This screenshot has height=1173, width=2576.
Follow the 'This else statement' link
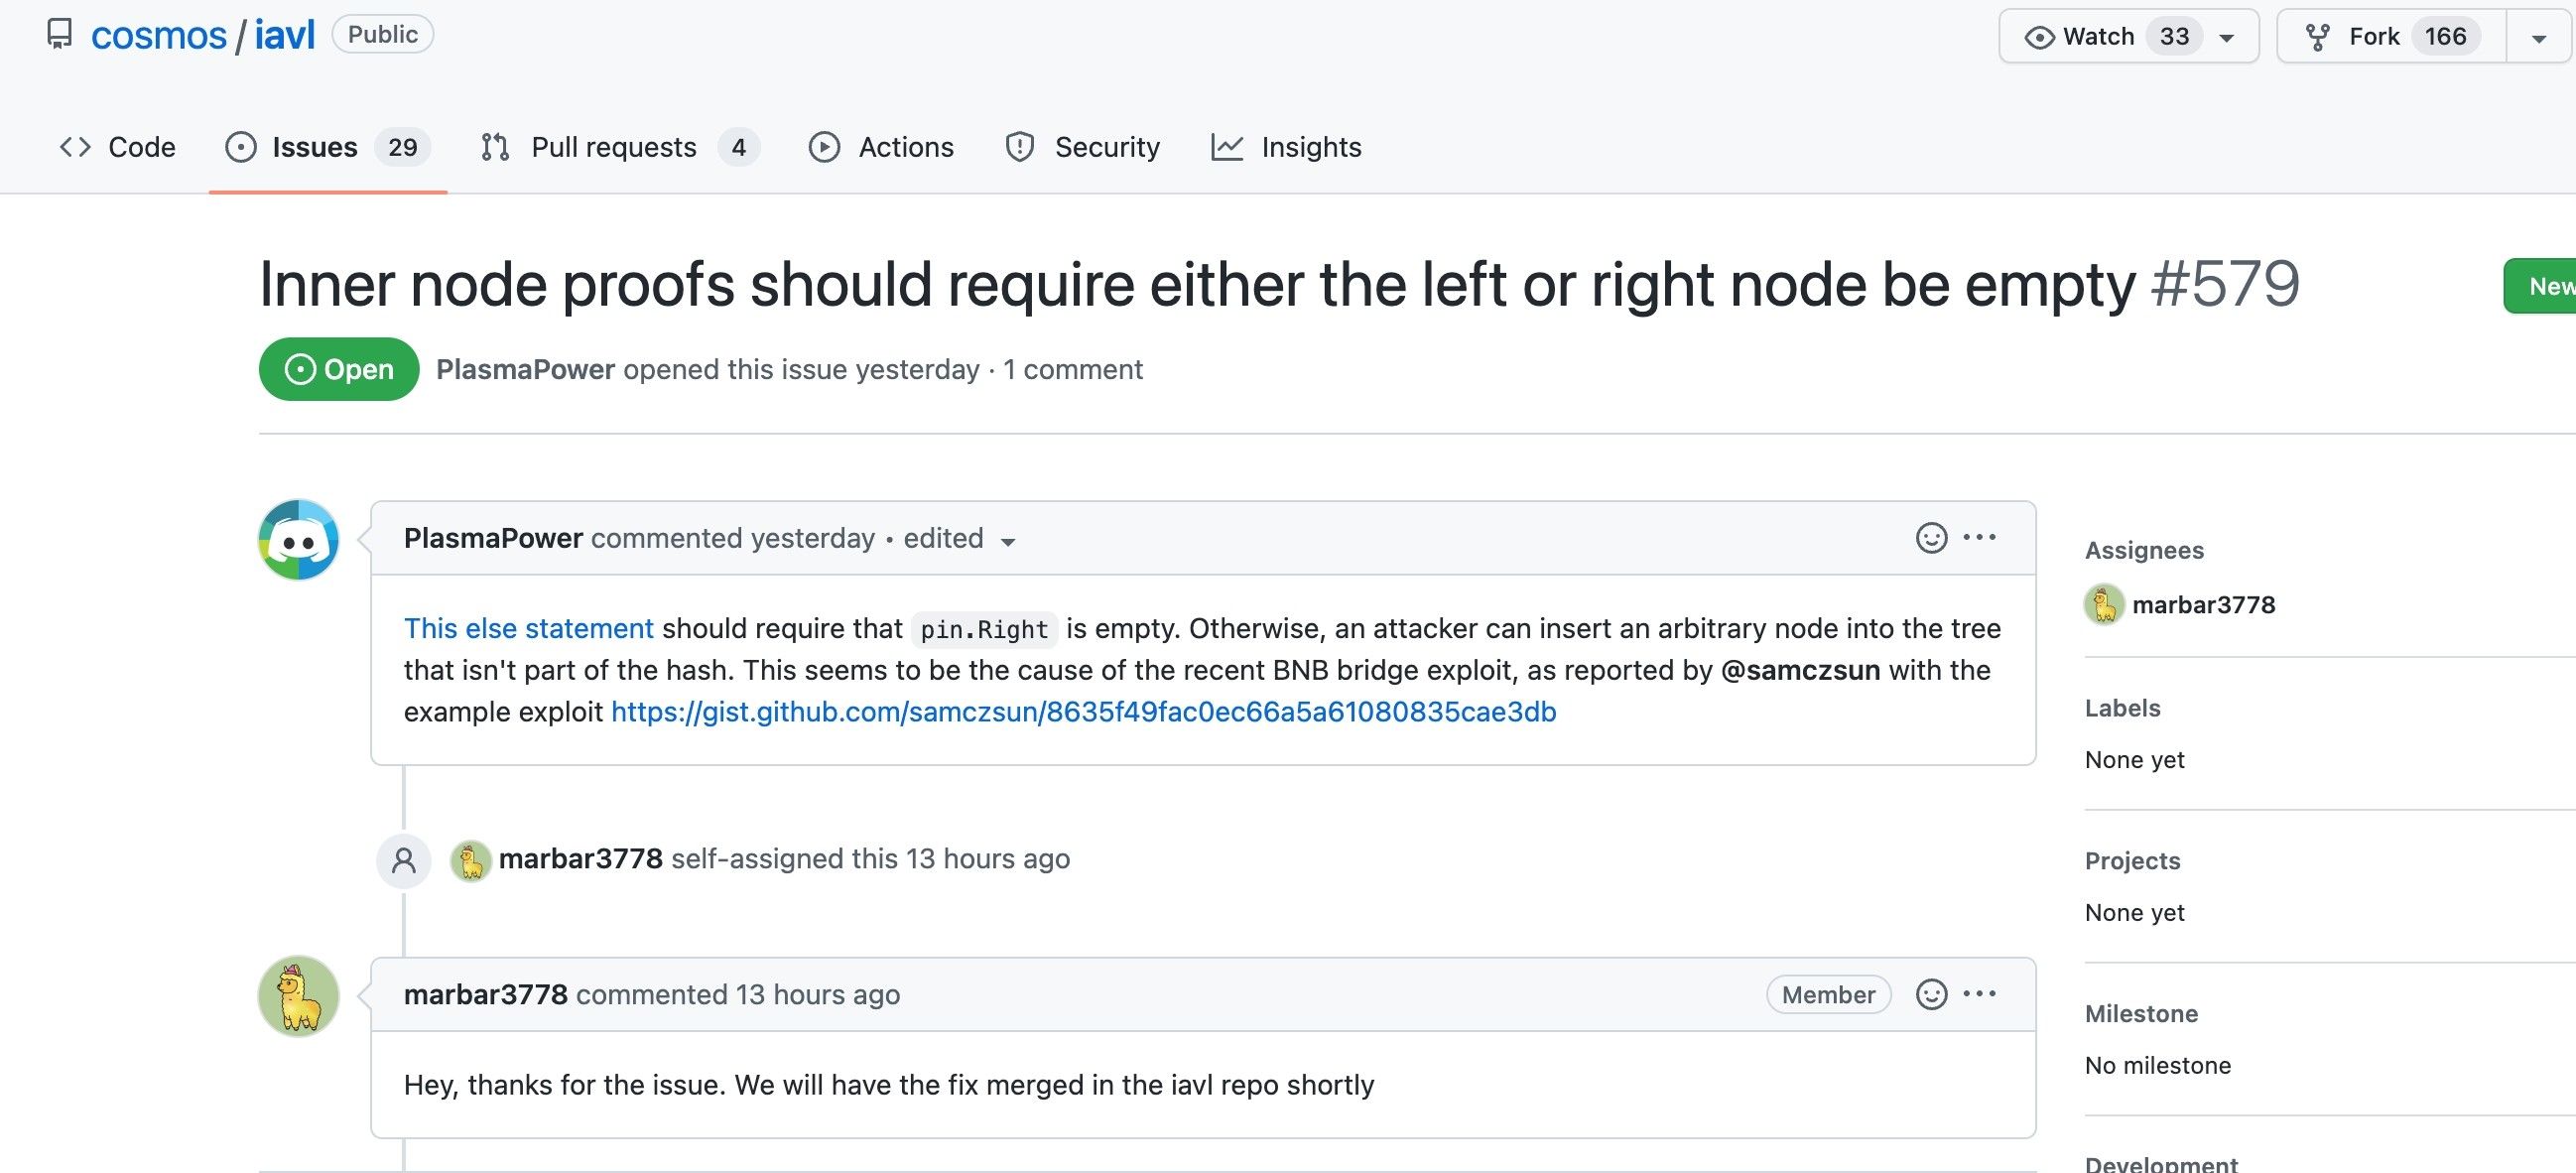tap(528, 628)
